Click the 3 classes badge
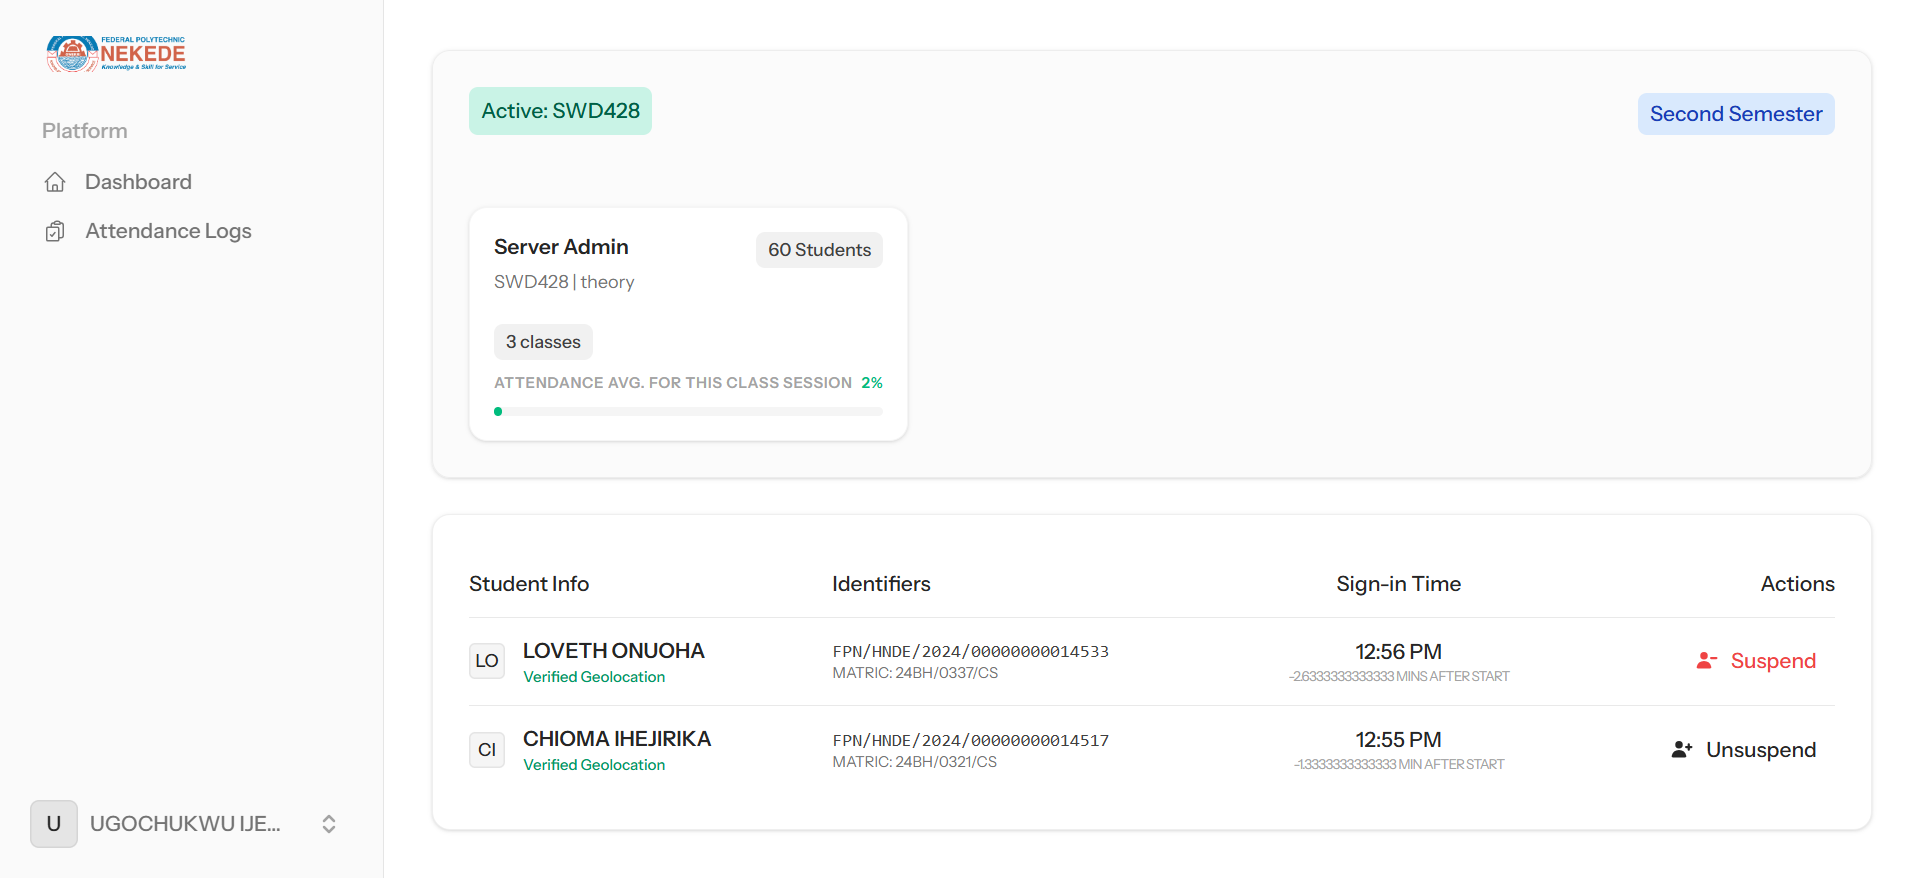 coord(543,342)
